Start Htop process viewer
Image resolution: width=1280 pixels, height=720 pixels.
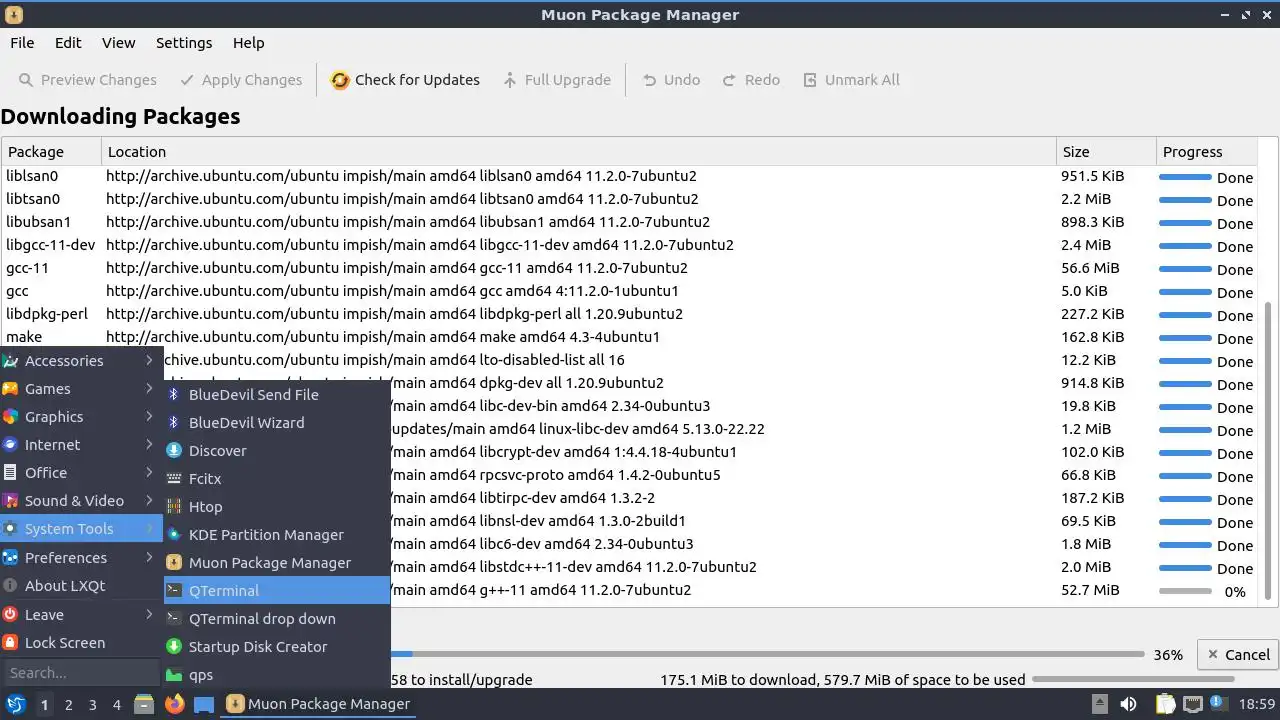pyautogui.click(x=277, y=506)
